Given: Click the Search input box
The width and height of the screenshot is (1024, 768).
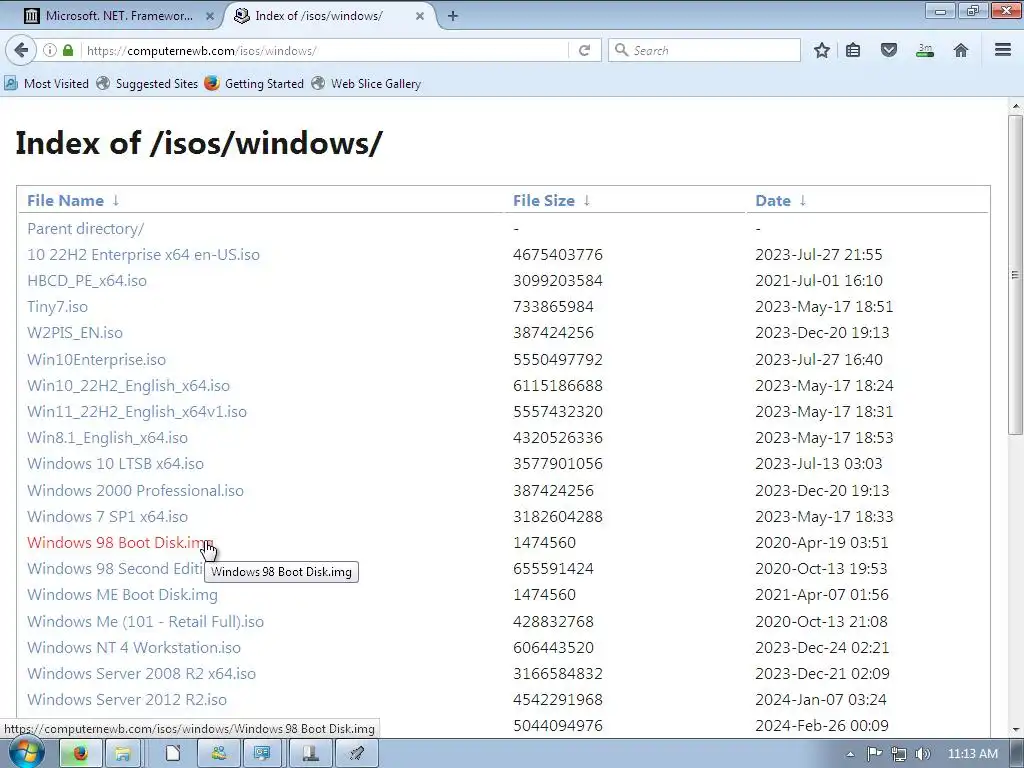Looking at the screenshot, I should [x=704, y=50].
